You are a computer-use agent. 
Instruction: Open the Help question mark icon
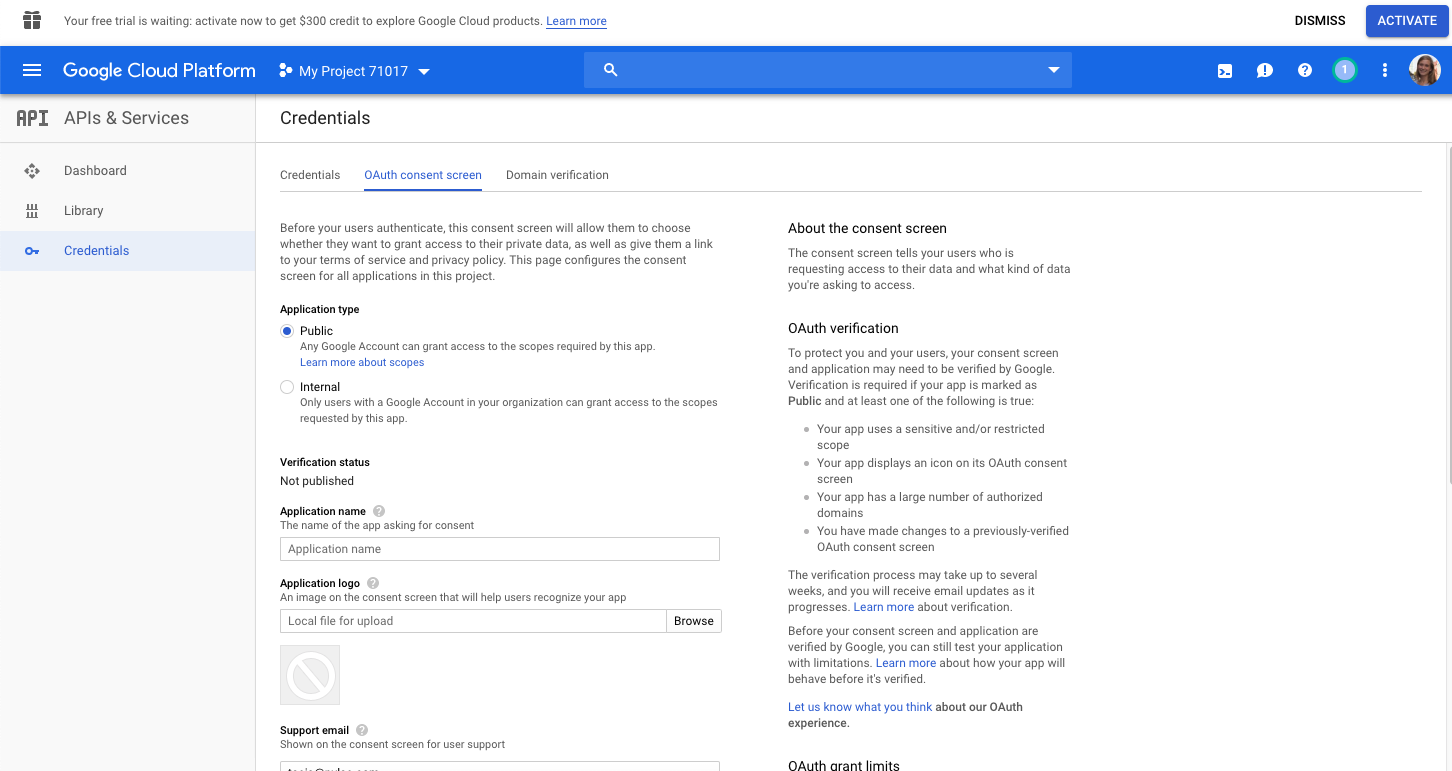click(x=1304, y=70)
